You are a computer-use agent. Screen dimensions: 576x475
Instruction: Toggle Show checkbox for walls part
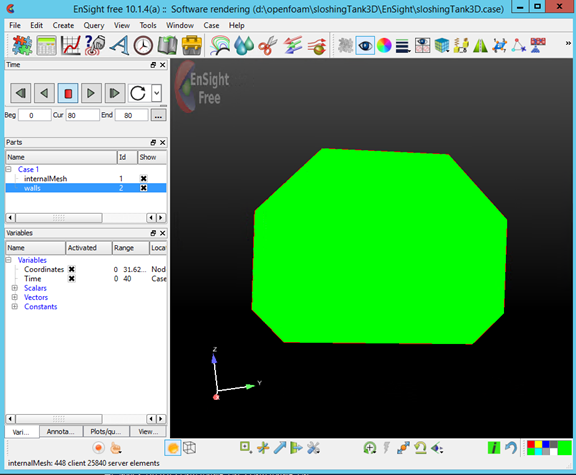pyautogui.click(x=144, y=188)
